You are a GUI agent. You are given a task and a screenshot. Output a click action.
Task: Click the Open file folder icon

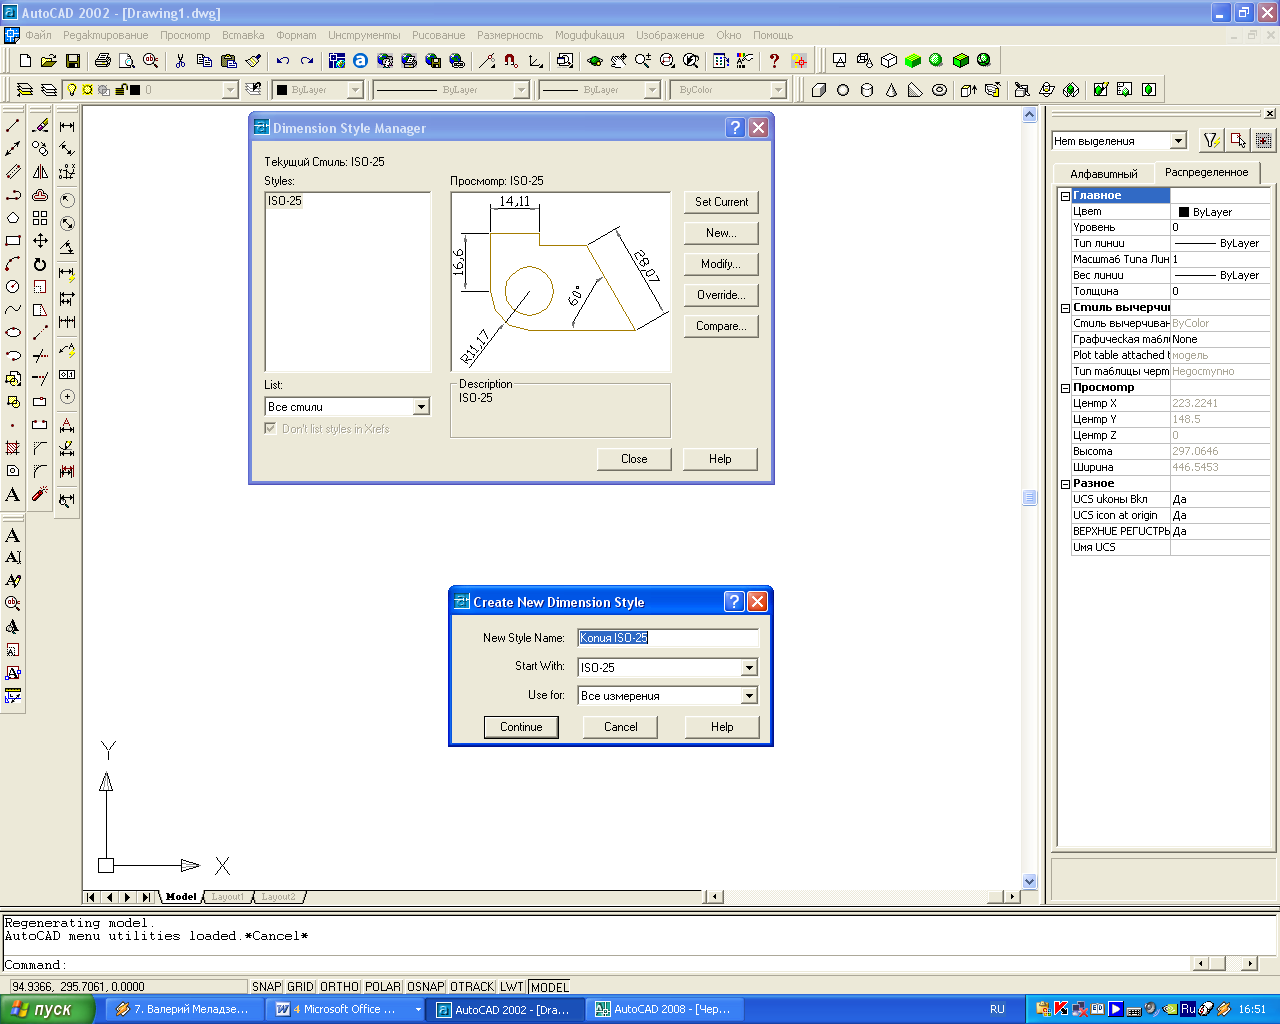coord(49,61)
